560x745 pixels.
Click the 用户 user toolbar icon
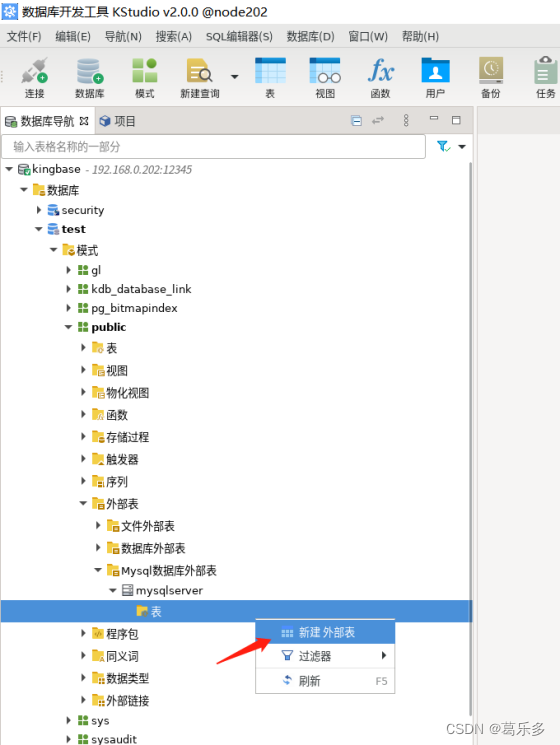pyautogui.click(x=435, y=78)
